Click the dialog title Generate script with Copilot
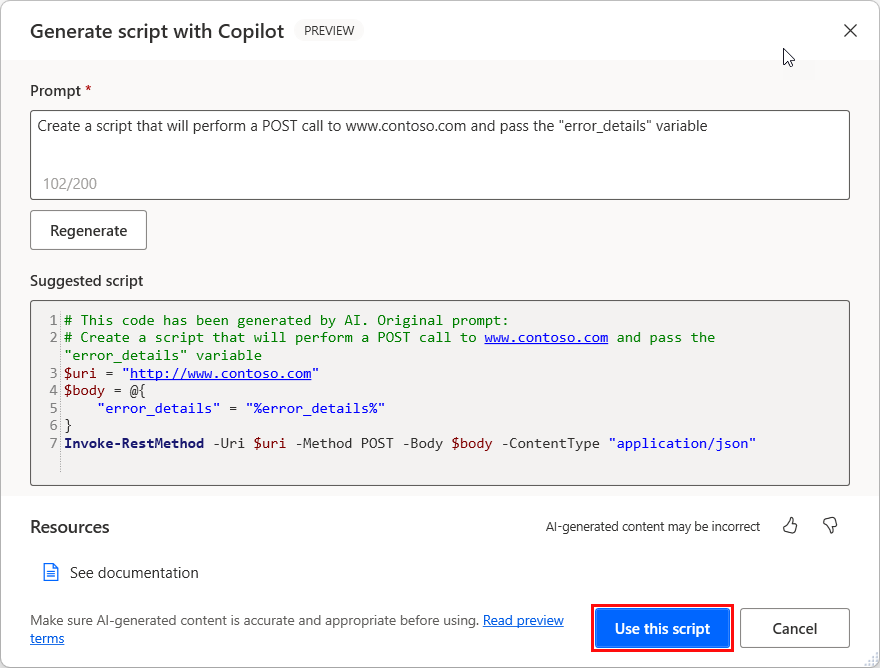Screen dimensions: 880x668 click(x=156, y=31)
